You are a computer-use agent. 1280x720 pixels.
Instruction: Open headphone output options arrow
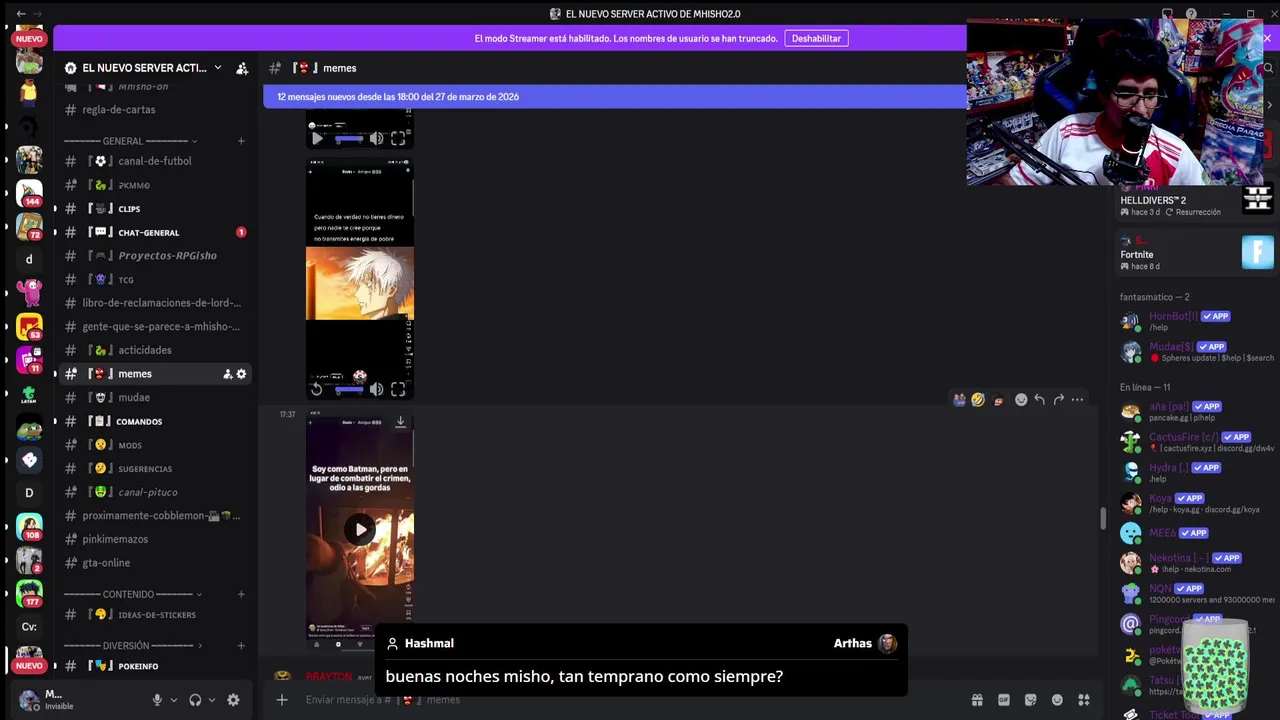coord(212,700)
